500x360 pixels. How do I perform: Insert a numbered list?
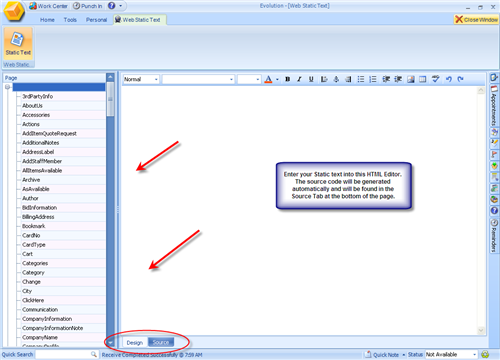(373, 79)
